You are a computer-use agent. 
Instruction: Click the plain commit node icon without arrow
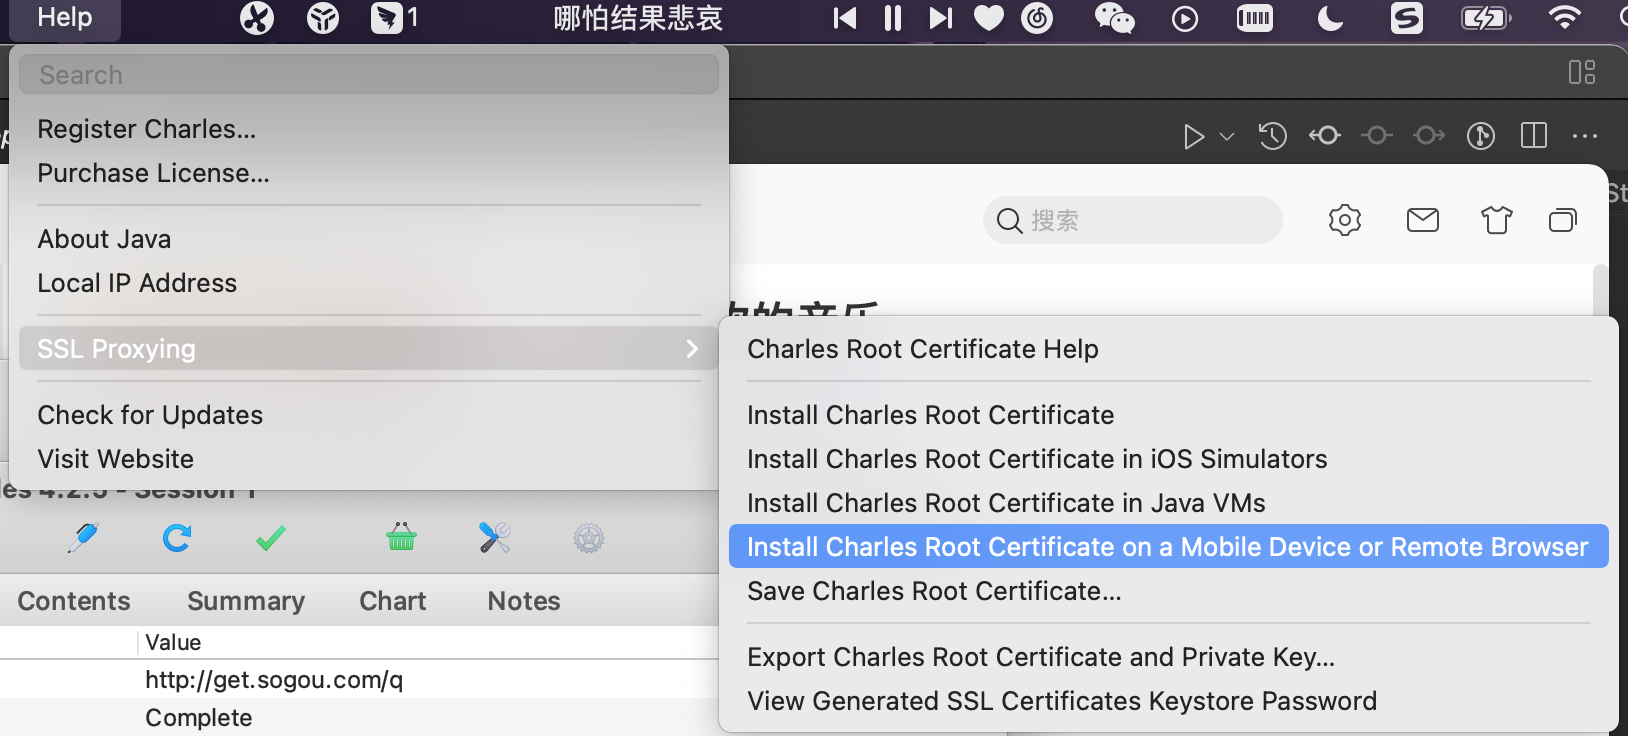click(1377, 135)
